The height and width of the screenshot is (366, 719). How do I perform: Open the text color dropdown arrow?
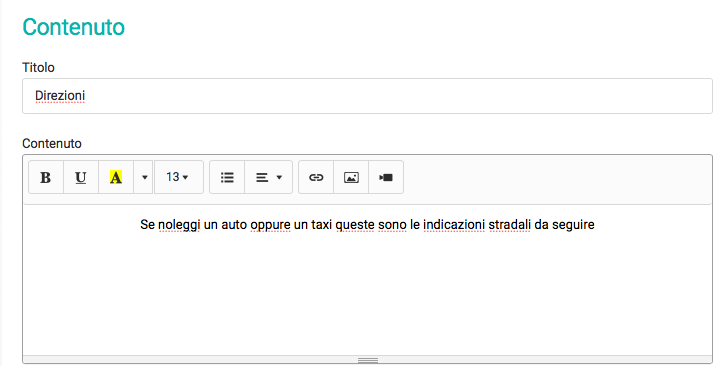pyautogui.click(x=144, y=177)
